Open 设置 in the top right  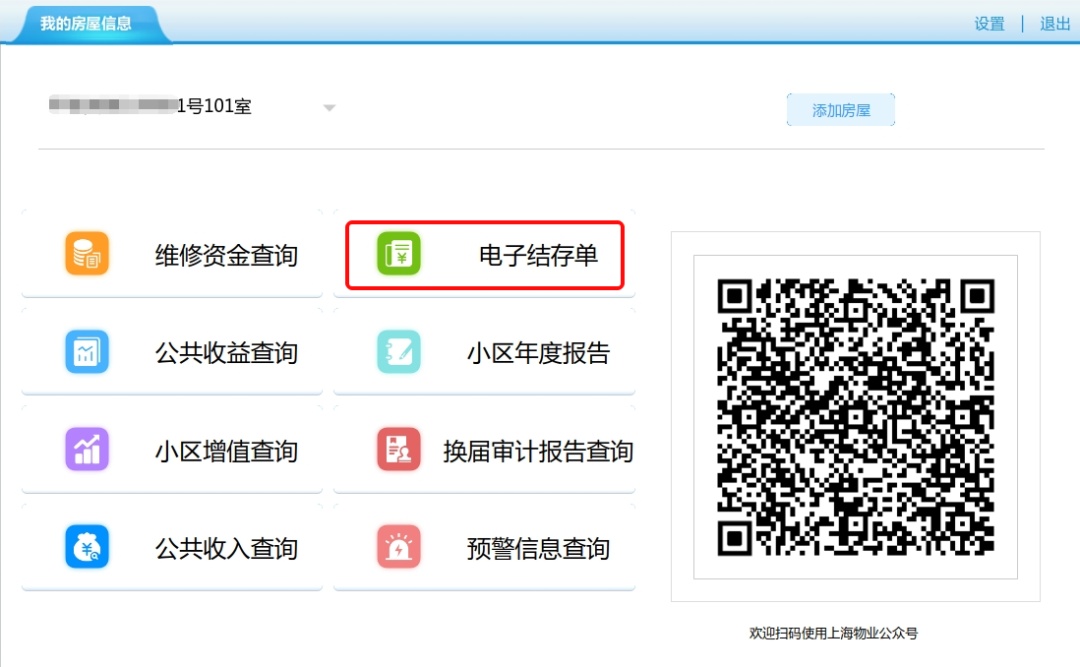tap(989, 24)
